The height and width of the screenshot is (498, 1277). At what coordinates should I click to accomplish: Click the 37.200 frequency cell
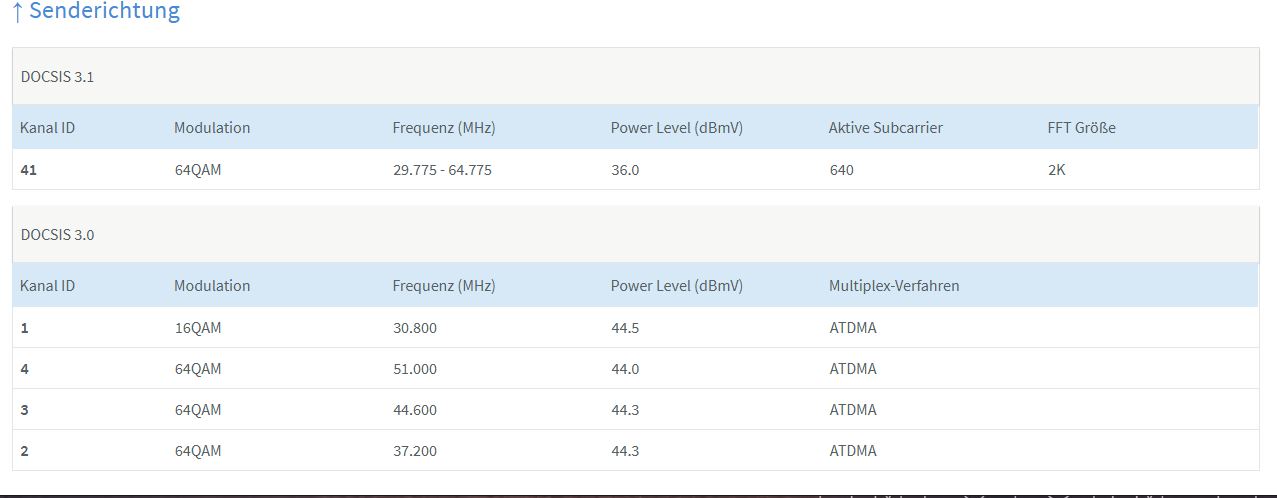[x=415, y=451]
